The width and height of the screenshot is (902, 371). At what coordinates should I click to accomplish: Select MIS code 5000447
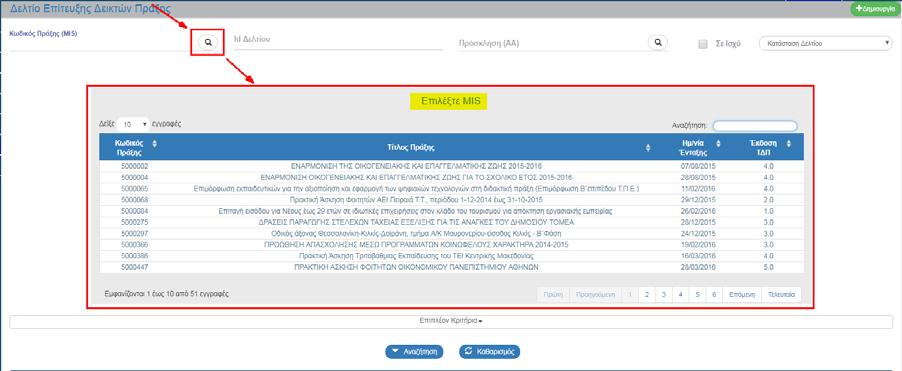click(134, 267)
